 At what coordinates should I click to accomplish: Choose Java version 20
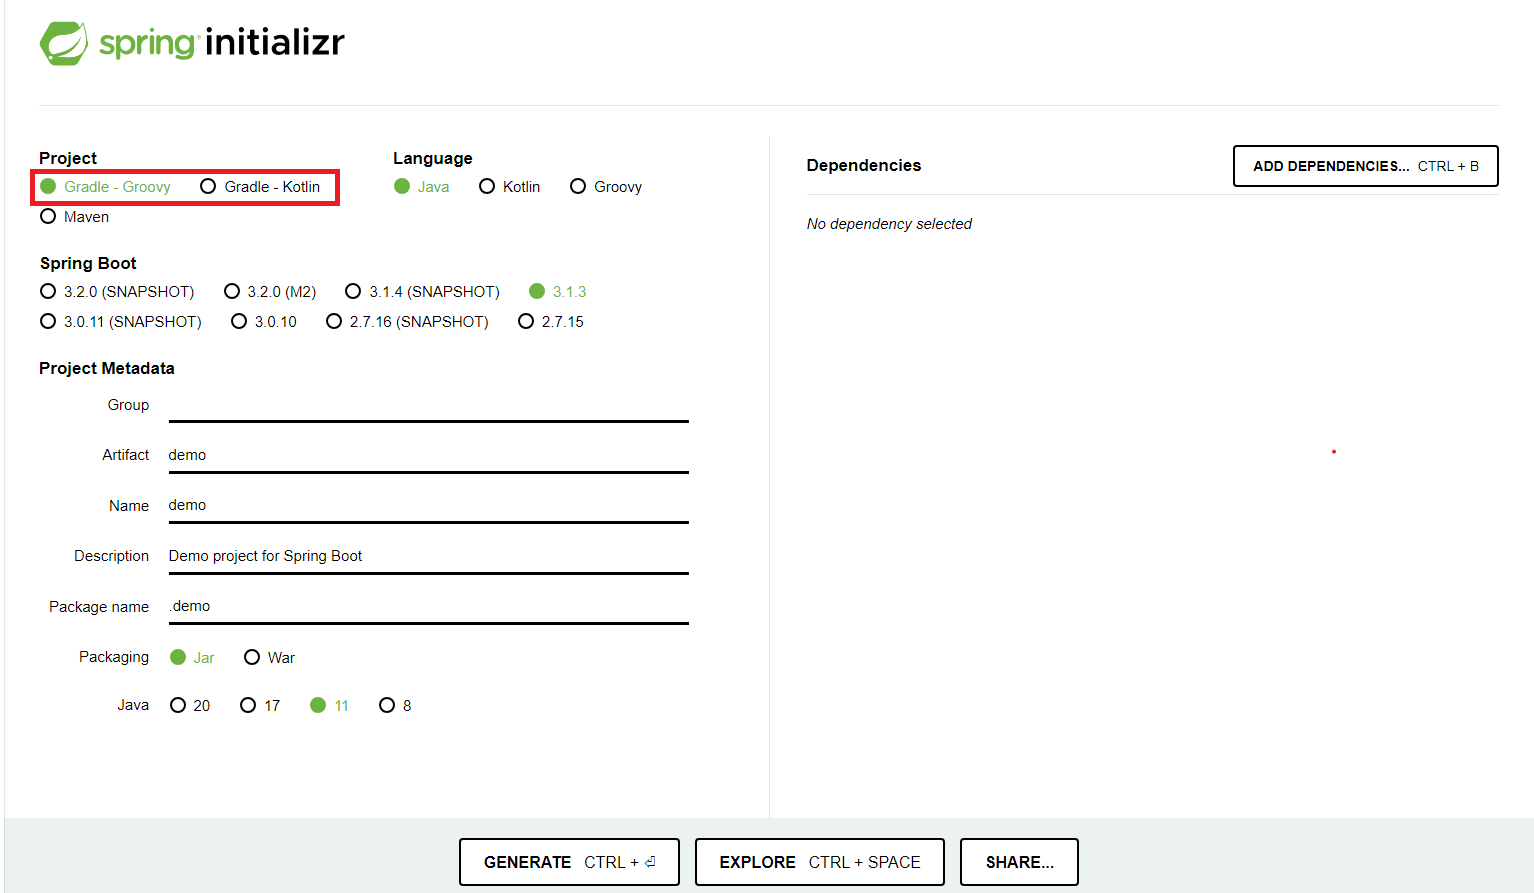190,706
